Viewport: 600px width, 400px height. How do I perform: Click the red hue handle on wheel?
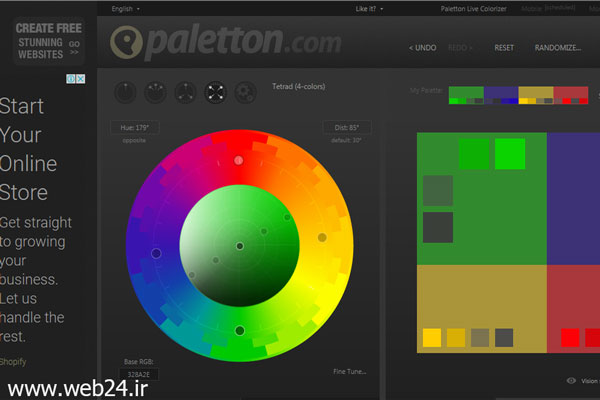238,160
